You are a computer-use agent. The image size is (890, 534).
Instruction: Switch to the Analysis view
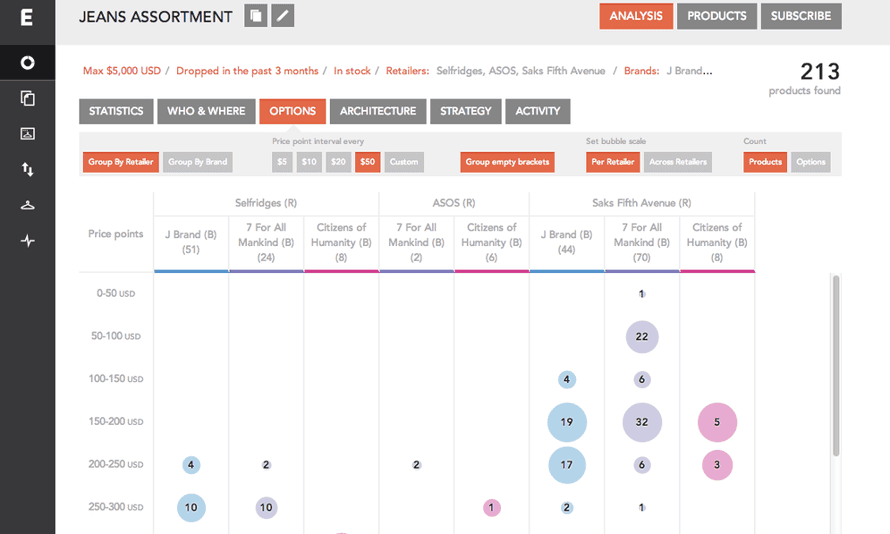coord(636,16)
